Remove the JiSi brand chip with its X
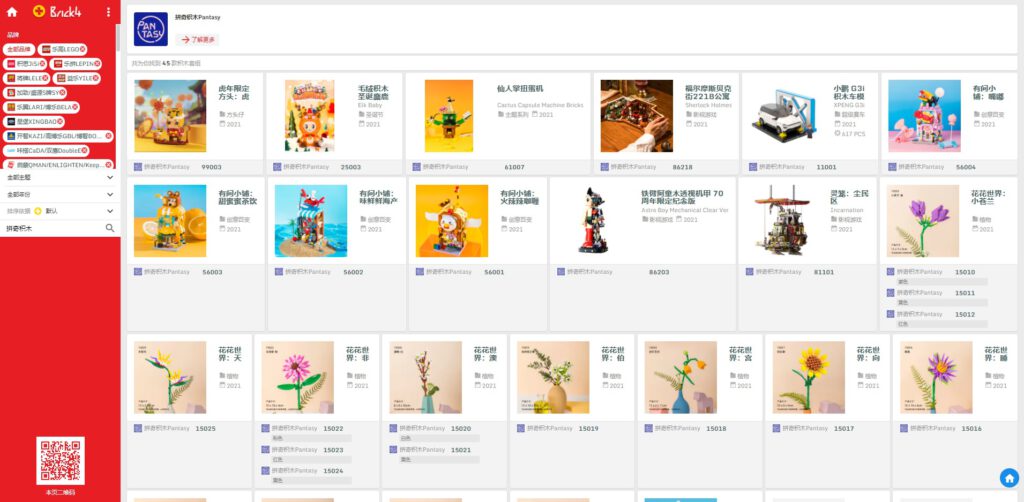This screenshot has width=1024, height=502. click(x=42, y=64)
